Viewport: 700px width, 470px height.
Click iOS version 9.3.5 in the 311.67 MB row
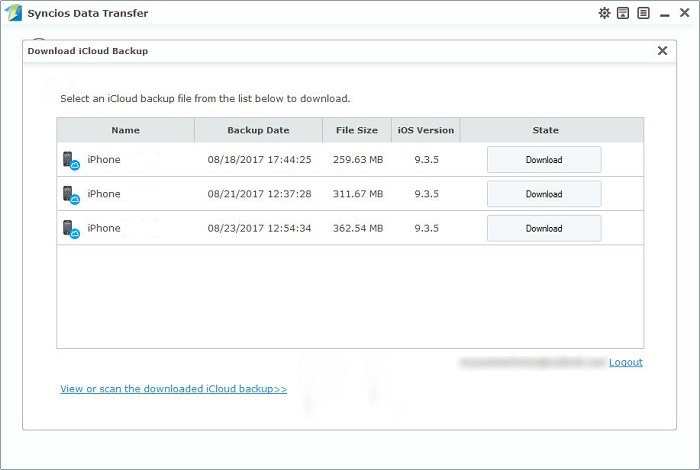(x=426, y=194)
